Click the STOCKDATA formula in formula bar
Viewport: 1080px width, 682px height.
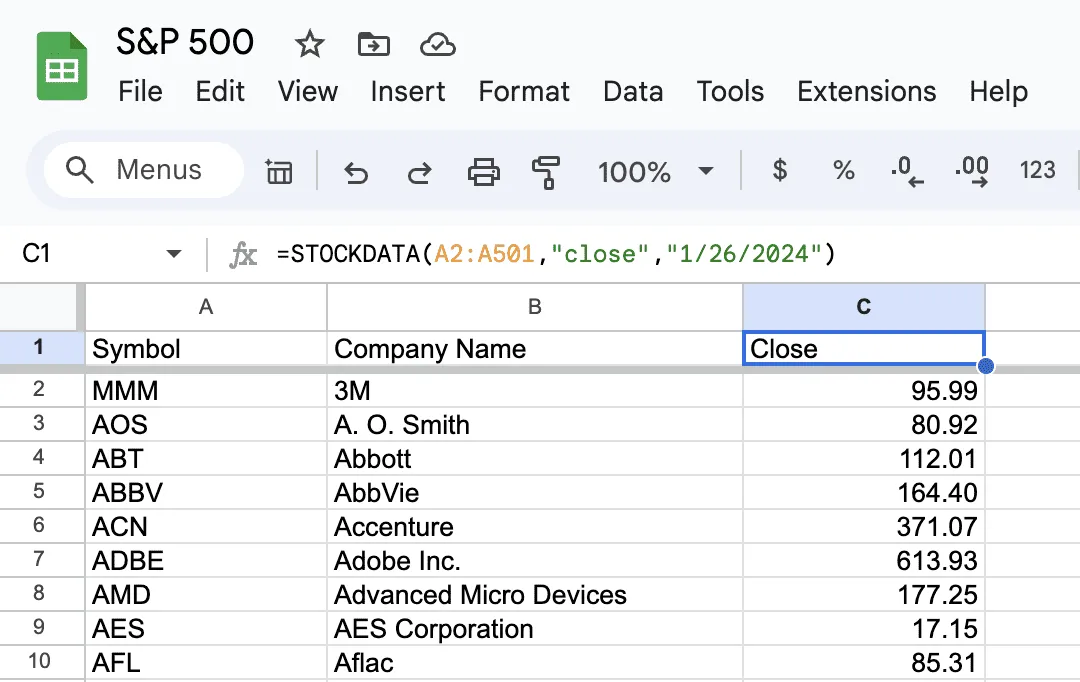556,254
